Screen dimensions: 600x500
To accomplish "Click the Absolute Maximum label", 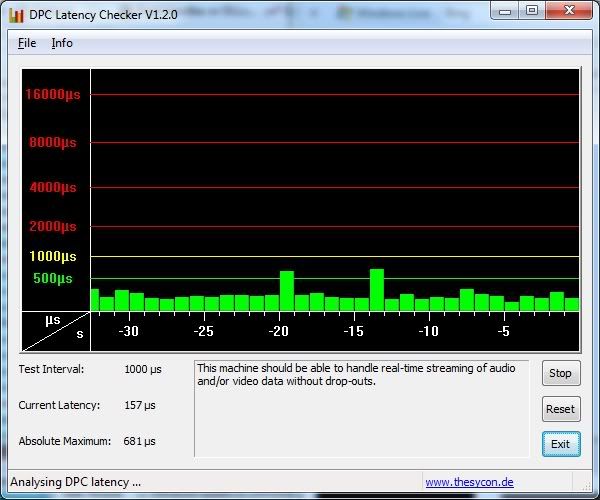I will 65,441.
